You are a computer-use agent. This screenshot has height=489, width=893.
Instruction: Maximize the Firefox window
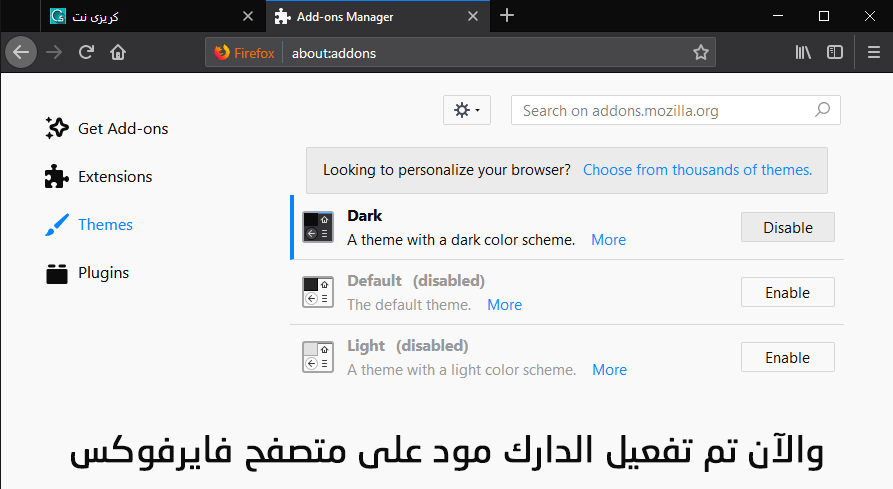(824, 16)
